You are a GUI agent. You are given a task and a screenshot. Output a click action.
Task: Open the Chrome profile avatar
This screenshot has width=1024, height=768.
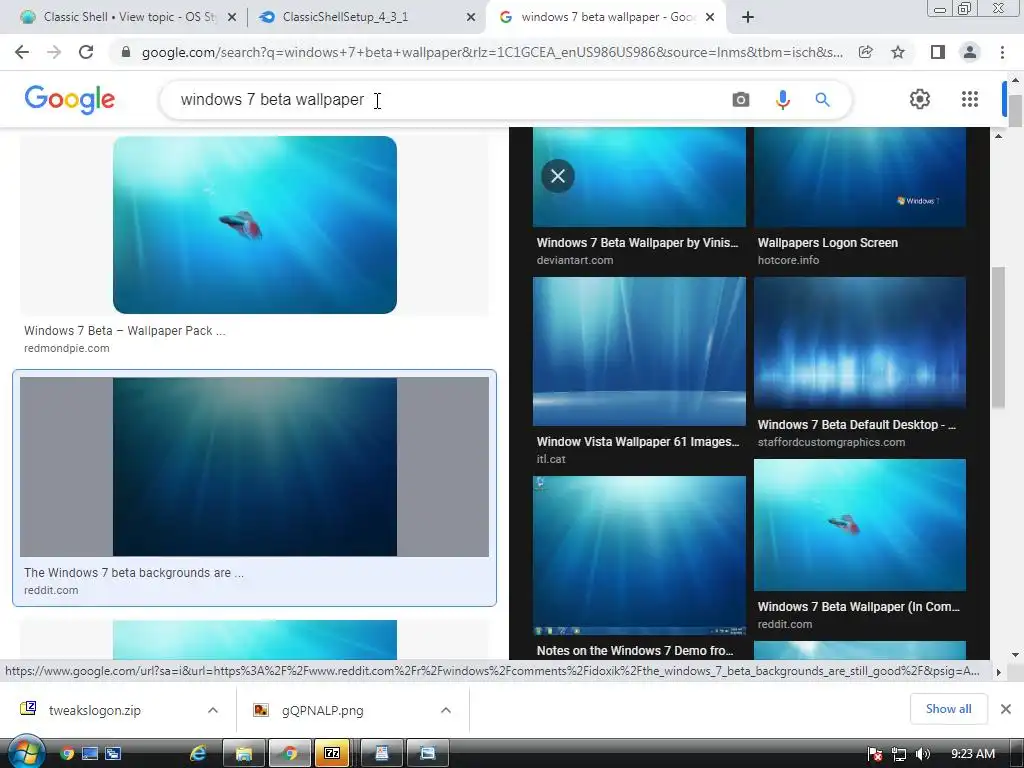970,52
